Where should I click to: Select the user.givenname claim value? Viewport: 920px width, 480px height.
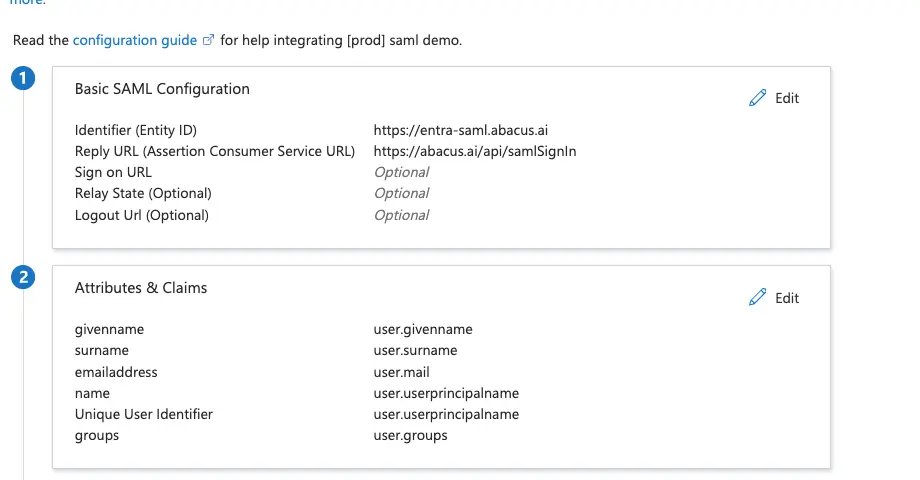coord(423,329)
